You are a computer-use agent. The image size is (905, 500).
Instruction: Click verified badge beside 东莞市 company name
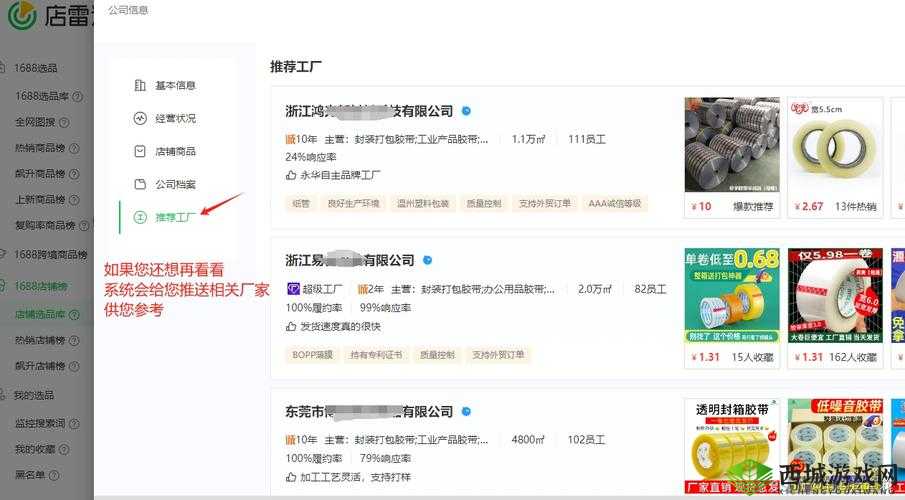tap(466, 412)
